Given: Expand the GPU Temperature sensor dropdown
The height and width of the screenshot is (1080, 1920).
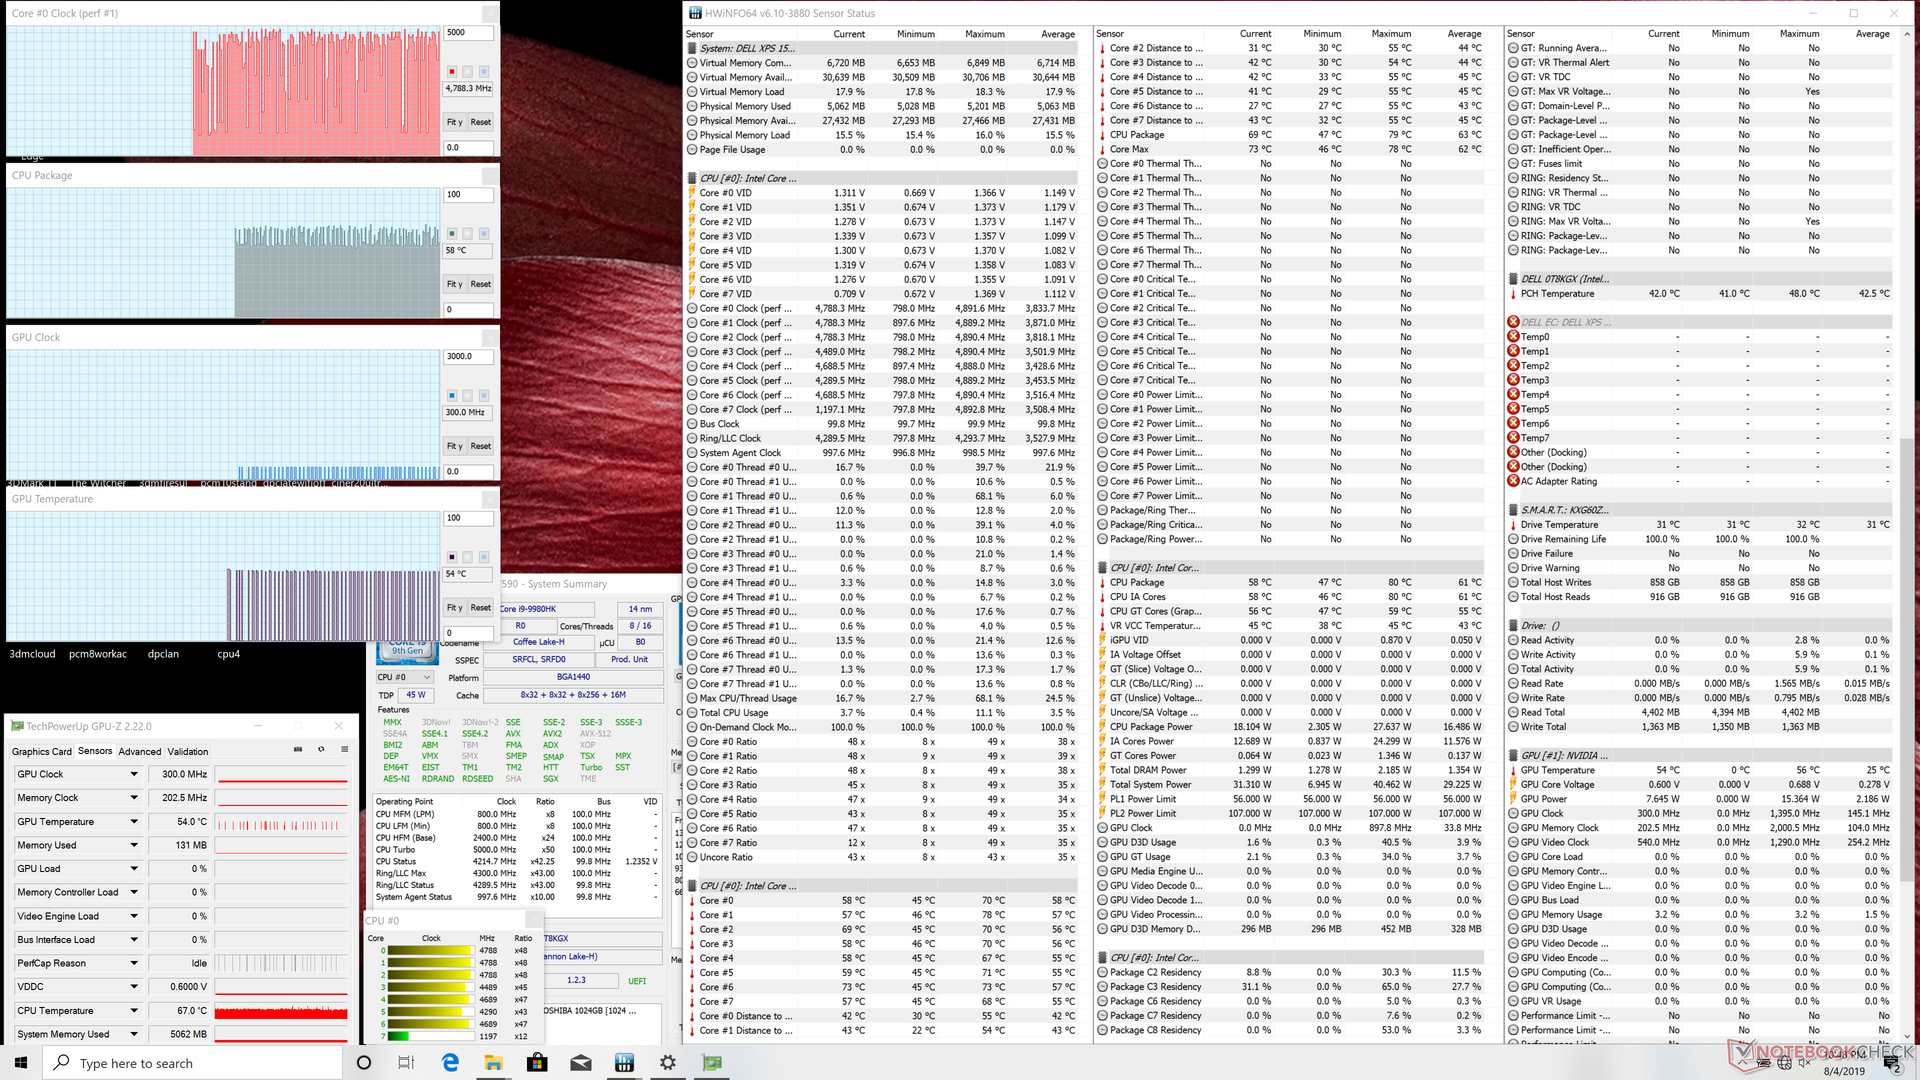Looking at the screenshot, I should pos(134,821).
